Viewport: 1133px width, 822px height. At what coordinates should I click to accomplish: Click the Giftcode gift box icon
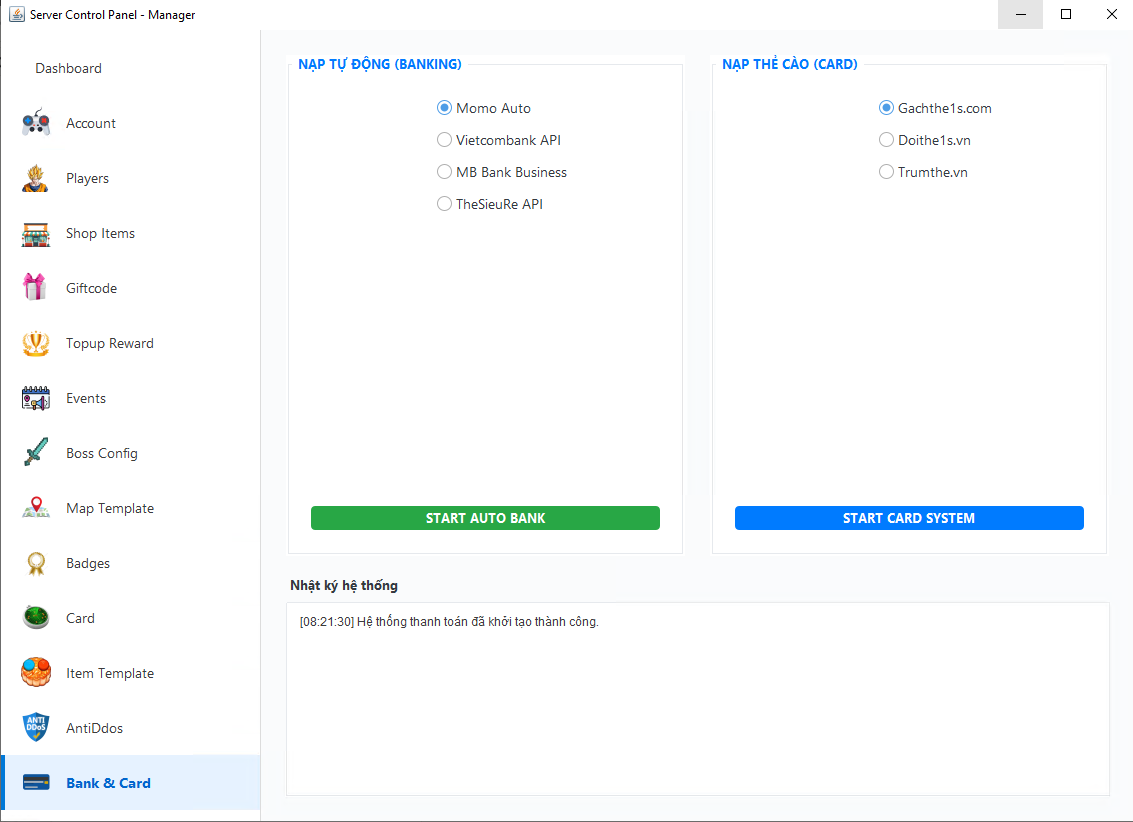point(35,288)
